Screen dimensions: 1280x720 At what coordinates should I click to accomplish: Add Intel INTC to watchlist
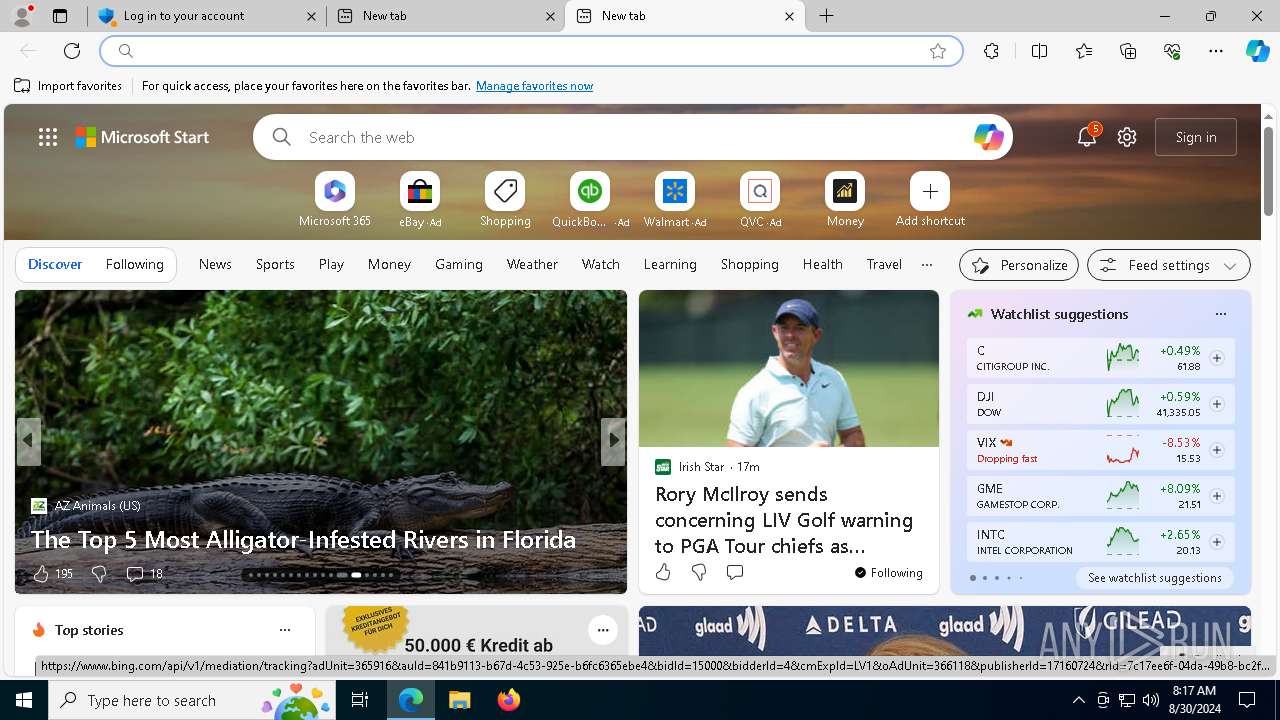1217,542
